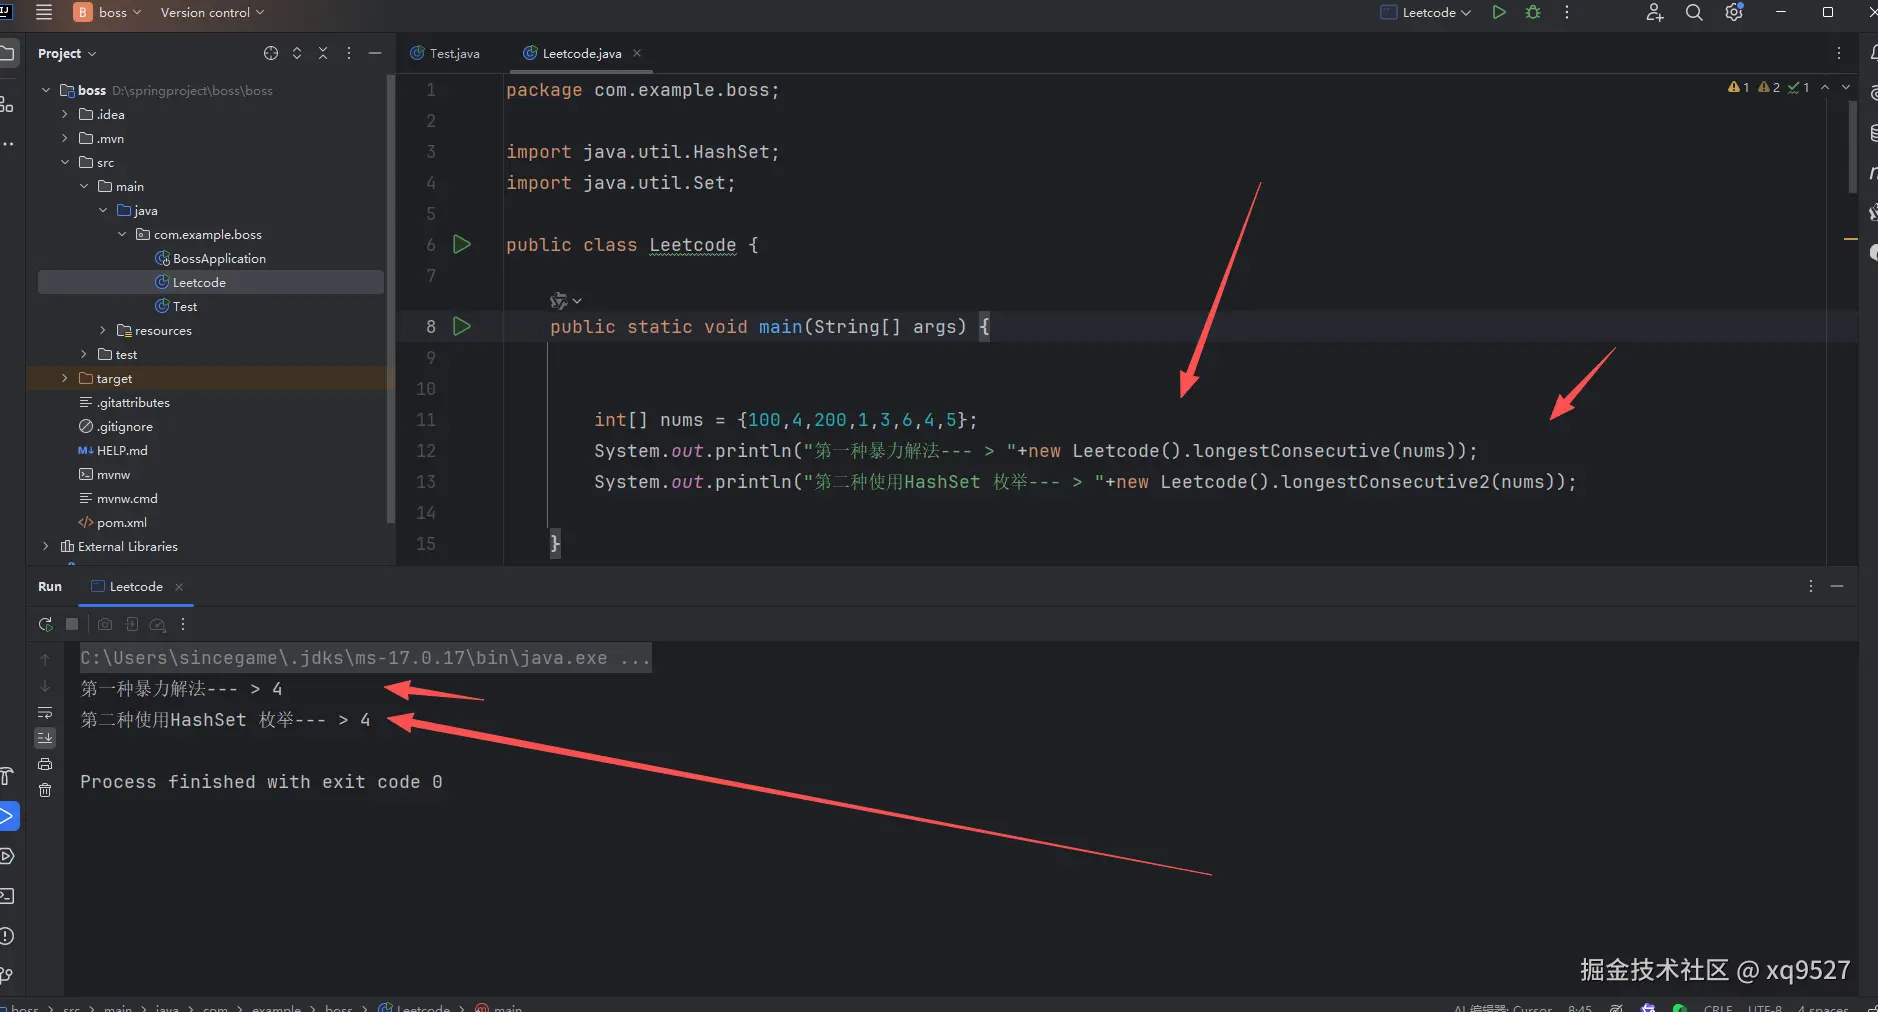Clear all console output
The image size is (1878, 1012).
tap(45, 790)
